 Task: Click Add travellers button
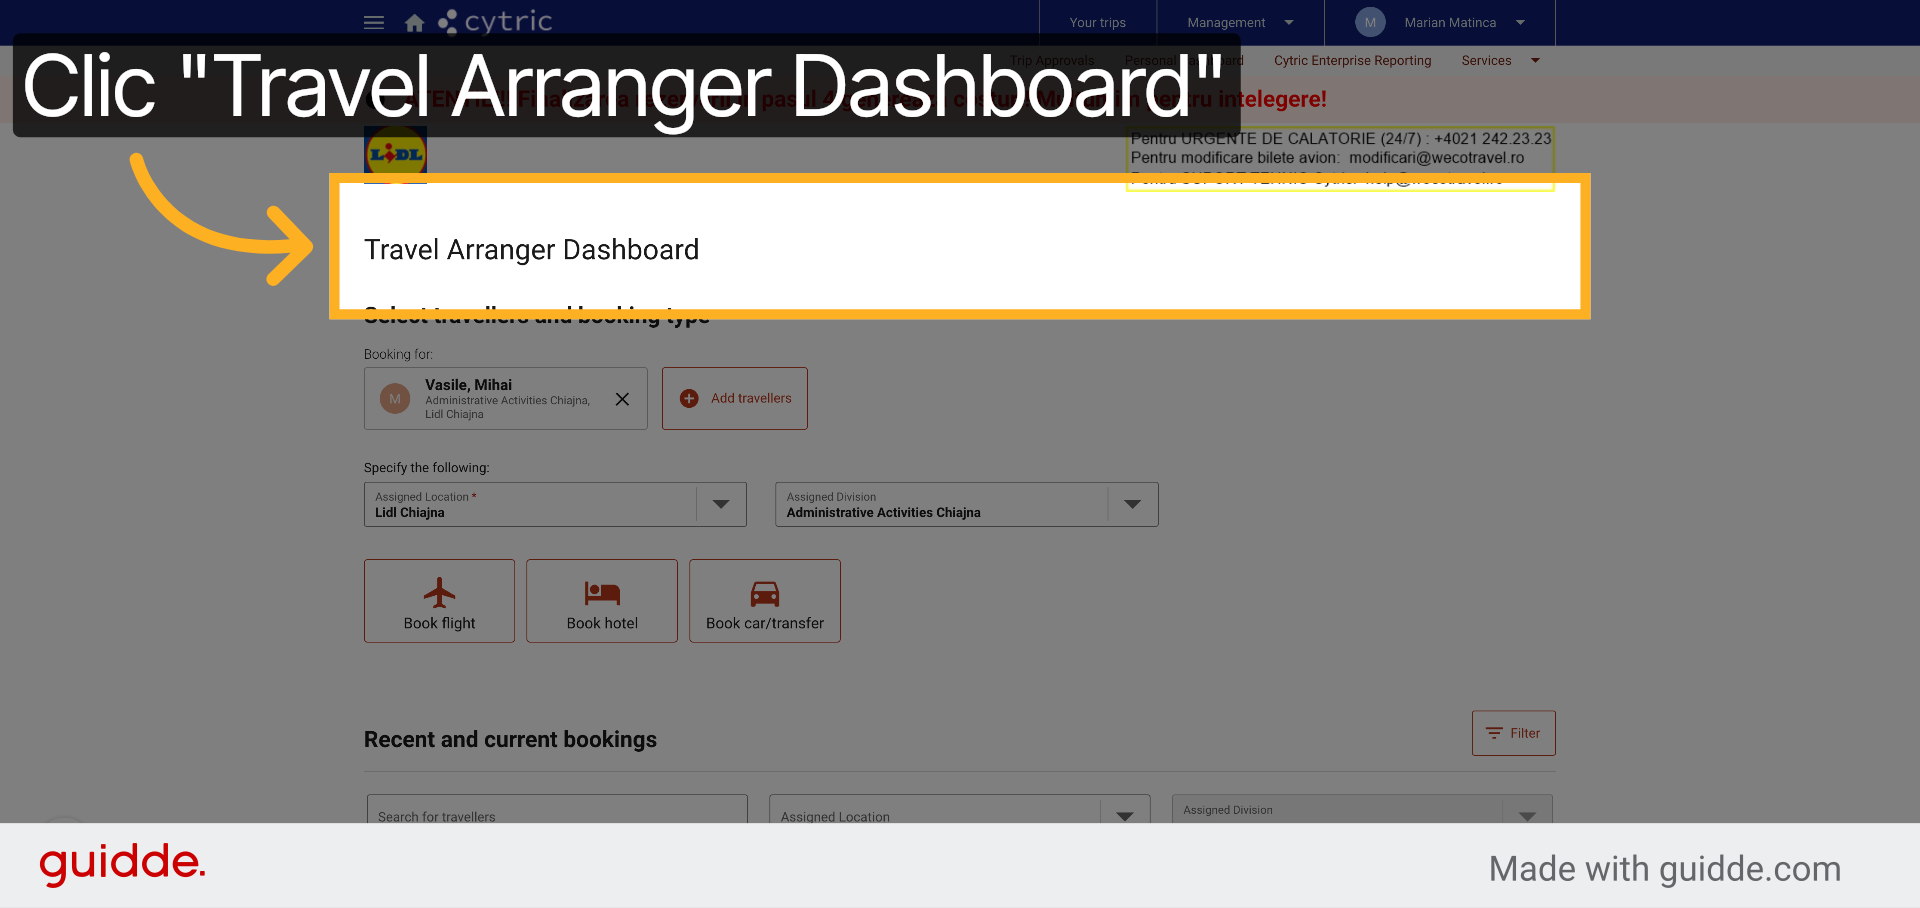(735, 398)
